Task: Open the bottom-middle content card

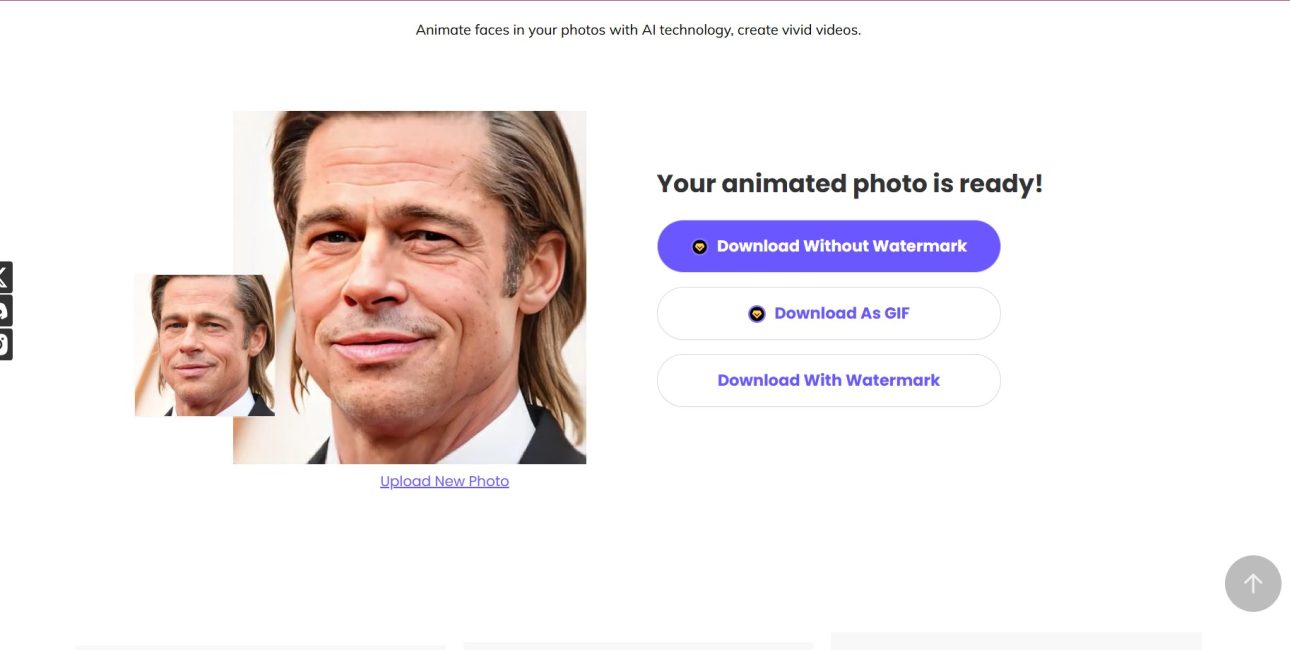Action: coord(638,645)
